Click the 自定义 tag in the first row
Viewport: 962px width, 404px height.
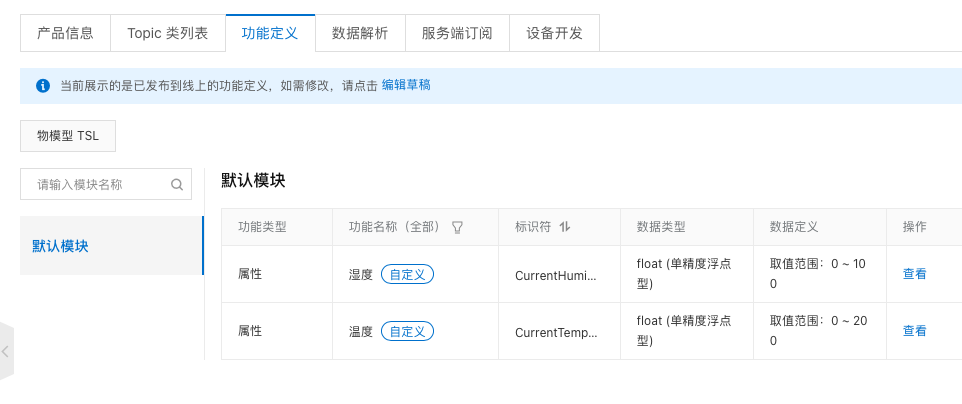click(x=407, y=274)
